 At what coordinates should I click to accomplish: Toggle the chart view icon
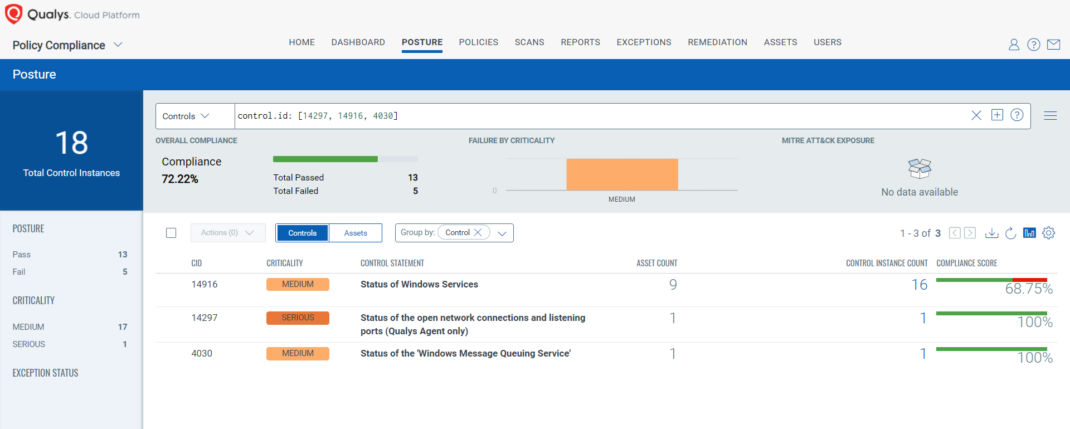click(1030, 233)
